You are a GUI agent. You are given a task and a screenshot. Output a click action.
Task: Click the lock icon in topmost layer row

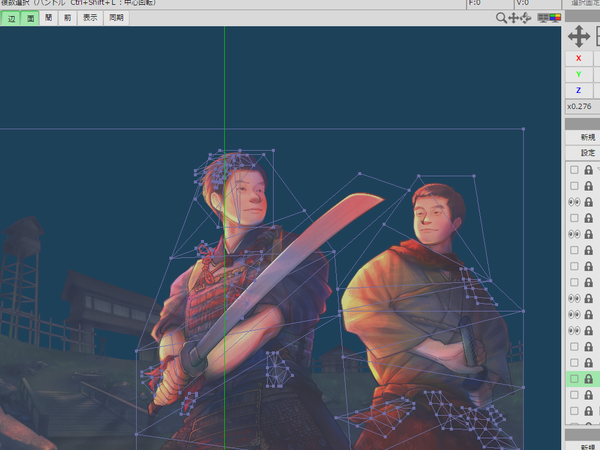coord(589,170)
